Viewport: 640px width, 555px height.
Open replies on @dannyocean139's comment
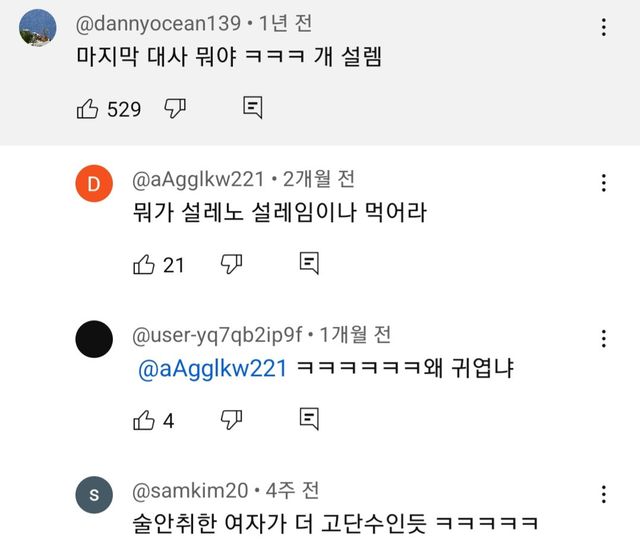[x=252, y=108]
